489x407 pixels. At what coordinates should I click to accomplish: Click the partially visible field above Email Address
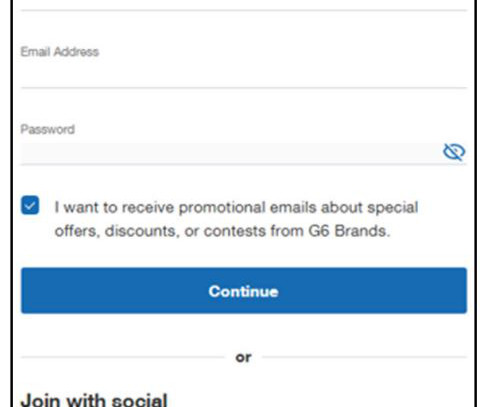(x=244, y=5)
